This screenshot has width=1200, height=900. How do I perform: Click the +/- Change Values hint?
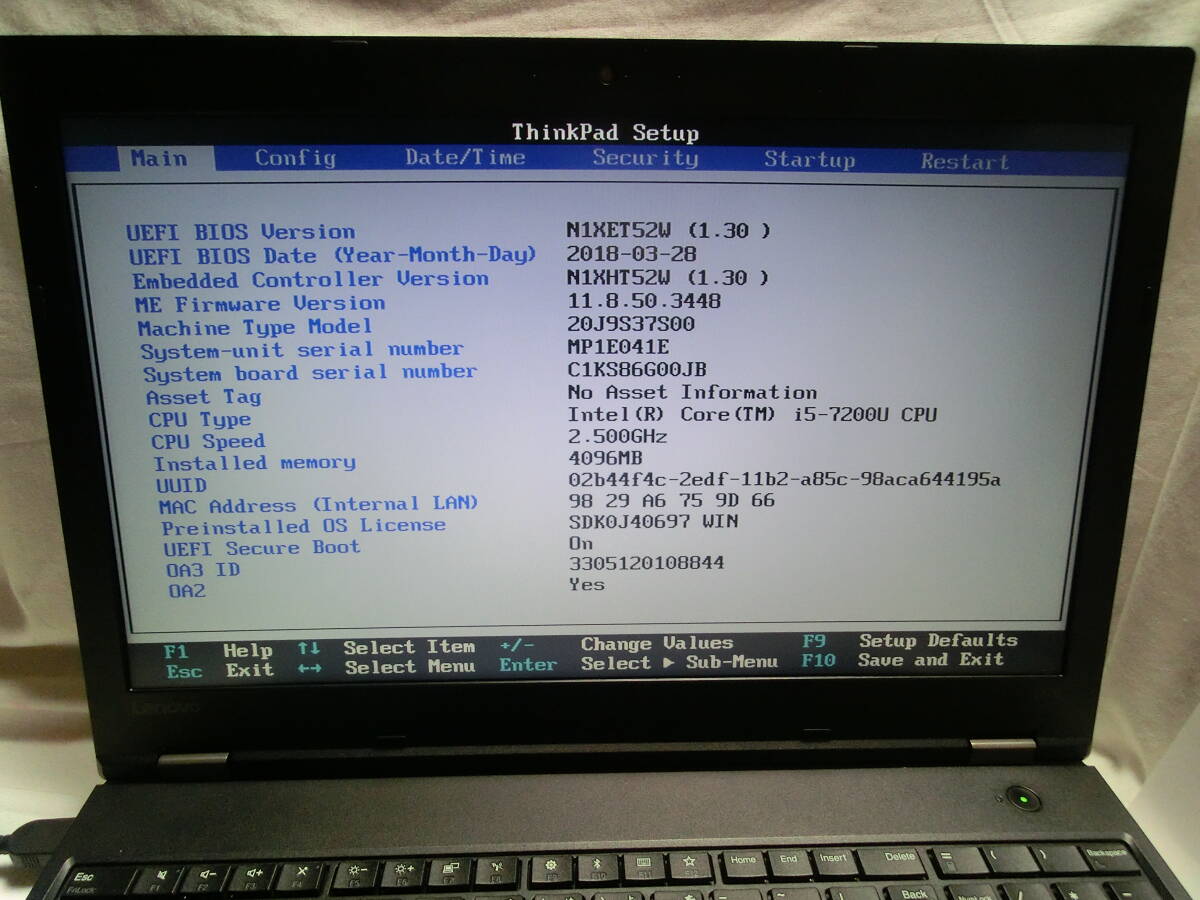(x=617, y=644)
